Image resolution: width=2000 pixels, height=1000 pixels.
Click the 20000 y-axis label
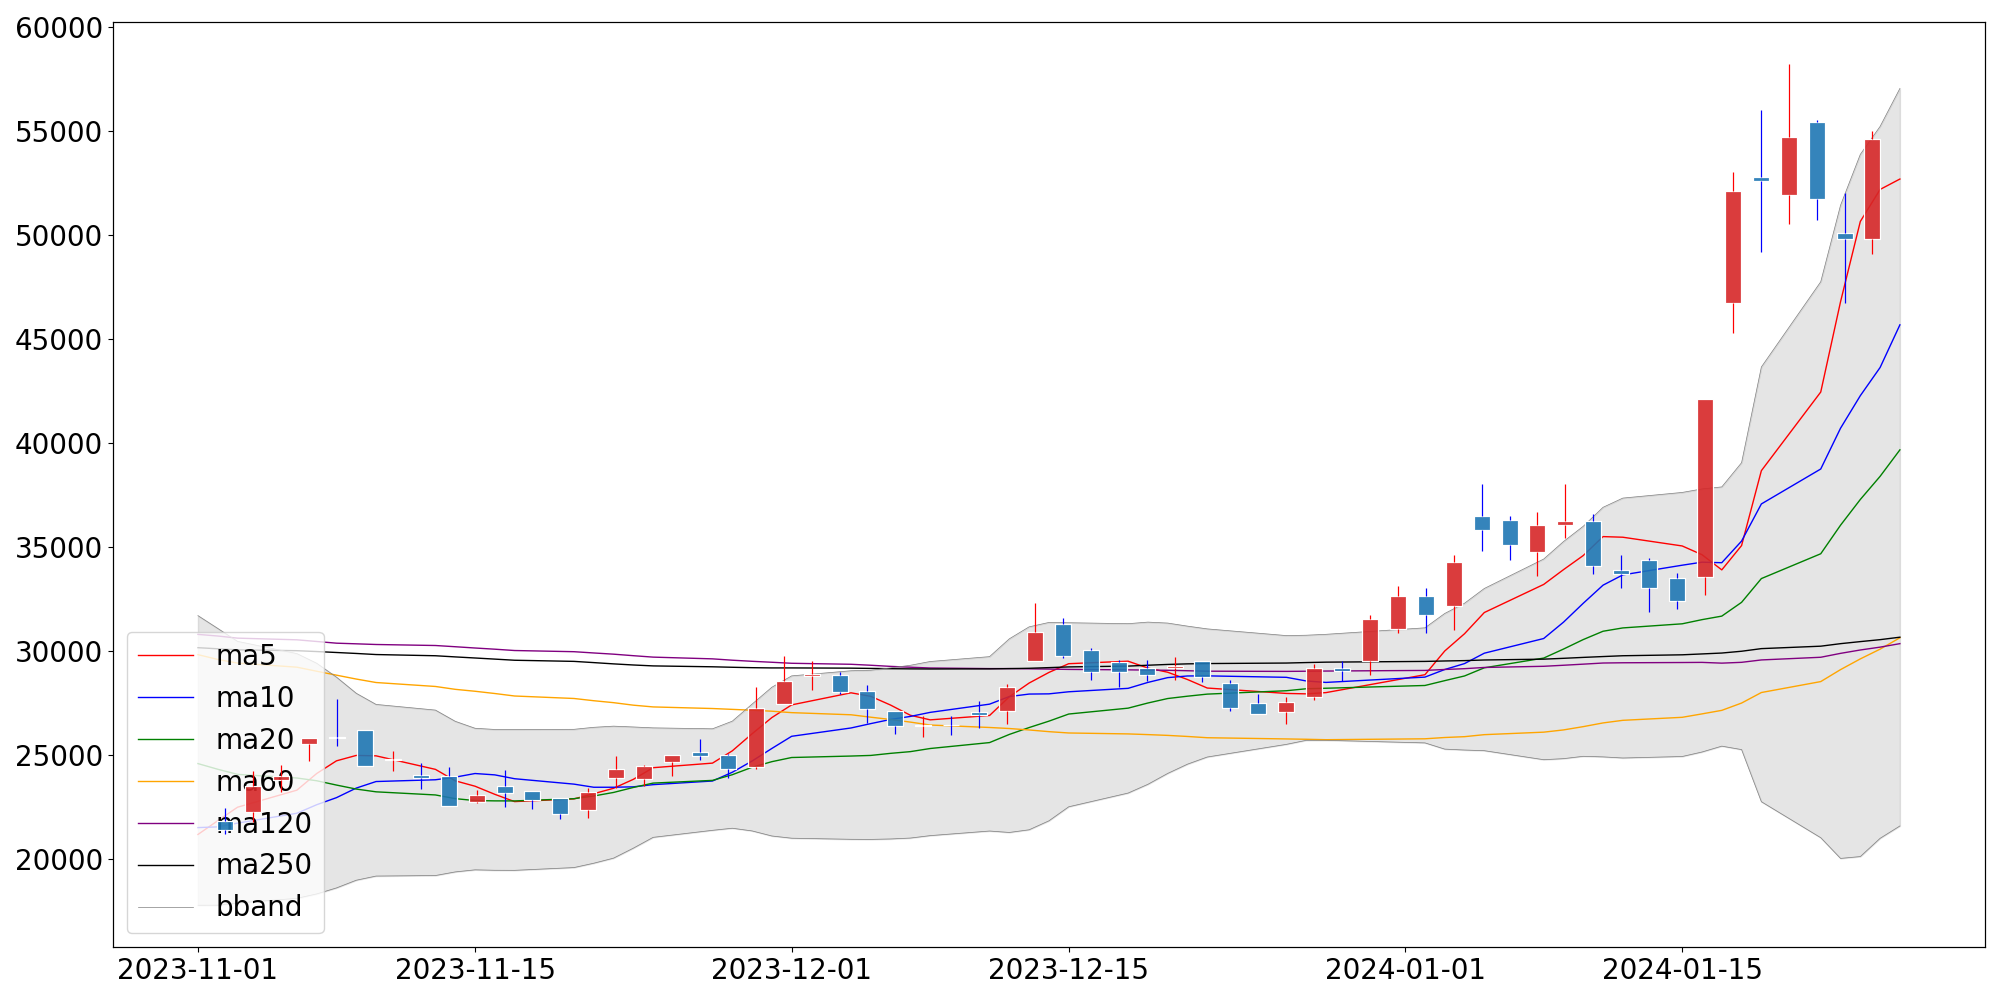(x=60, y=860)
